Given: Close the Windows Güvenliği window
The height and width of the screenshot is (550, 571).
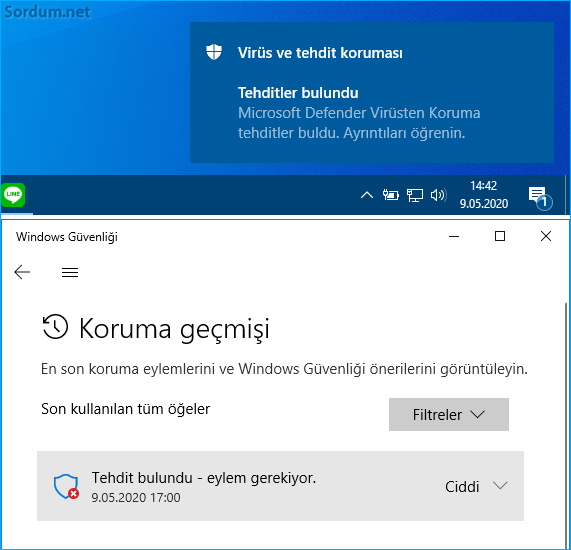Looking at the screenshot, I should (546, 236).
